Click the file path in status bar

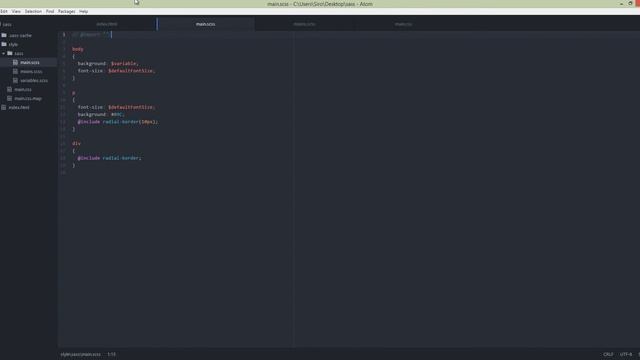tap(80, 354)
